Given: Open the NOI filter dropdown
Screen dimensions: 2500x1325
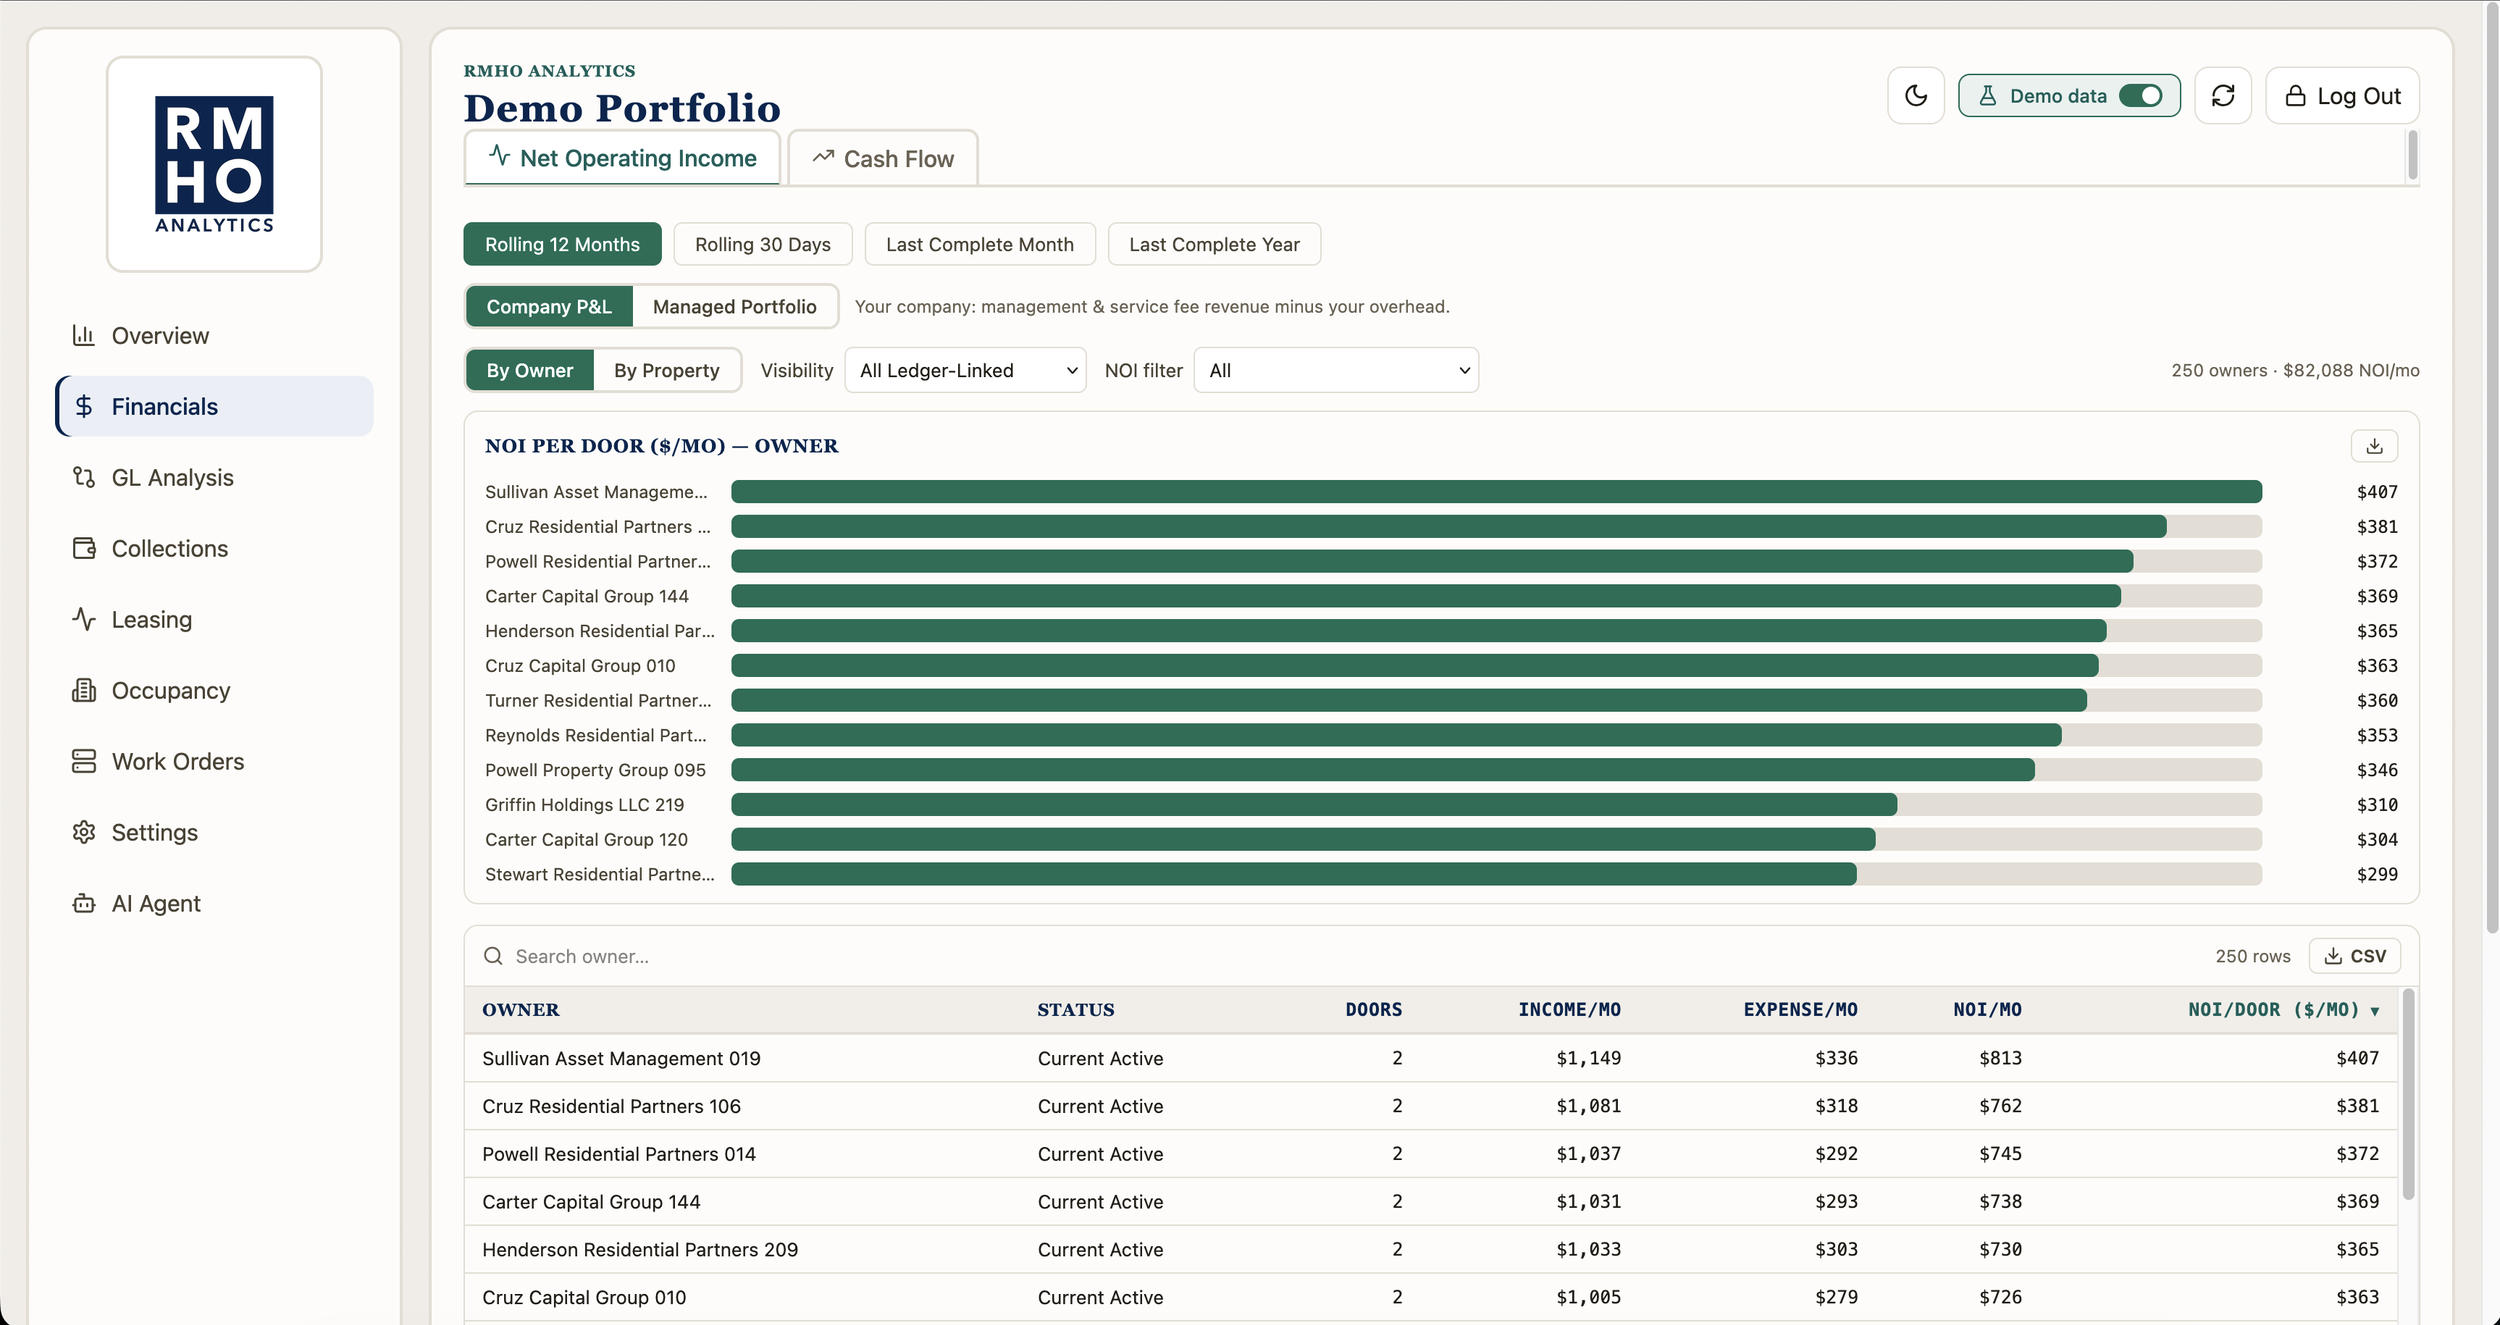Looking at the screenshot, I should point(1336,371).
